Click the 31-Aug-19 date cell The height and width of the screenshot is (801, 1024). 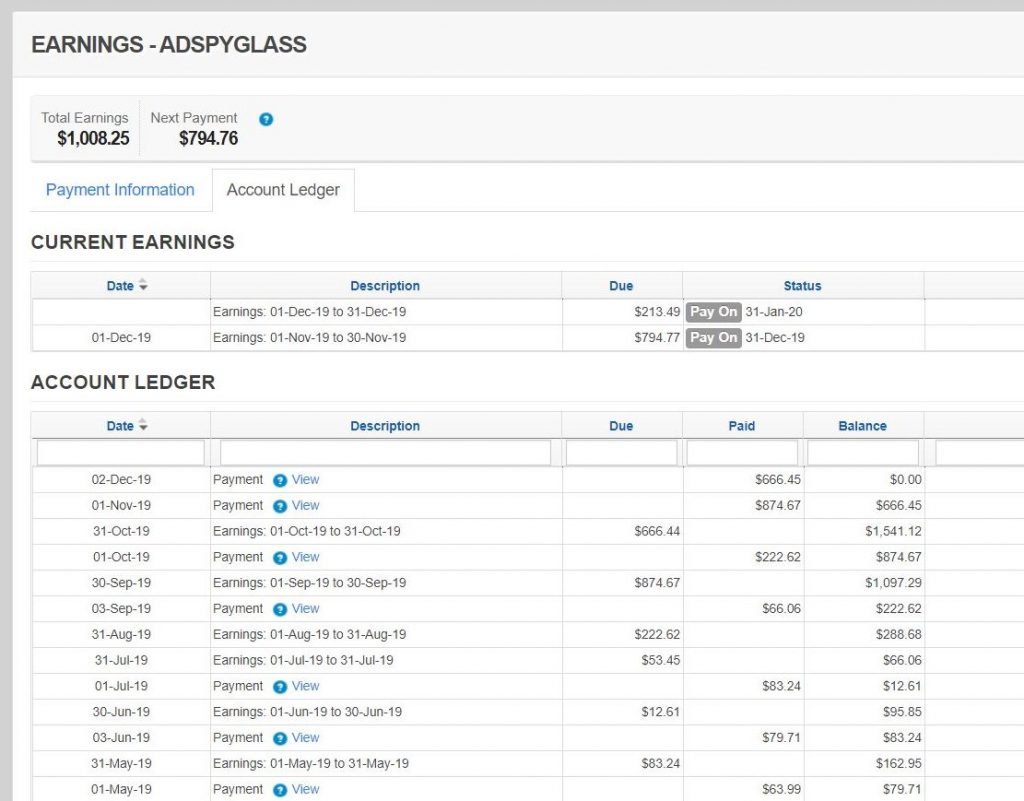pyautogui.click(x=121, y=635)
